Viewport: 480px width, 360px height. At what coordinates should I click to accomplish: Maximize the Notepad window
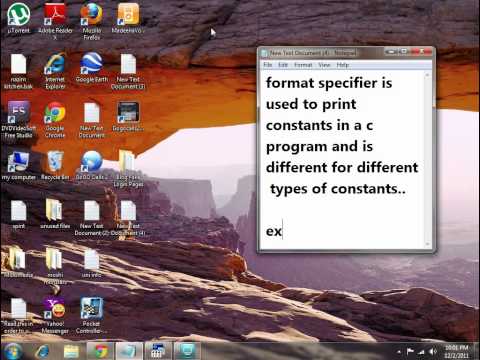tap(404, 52)
